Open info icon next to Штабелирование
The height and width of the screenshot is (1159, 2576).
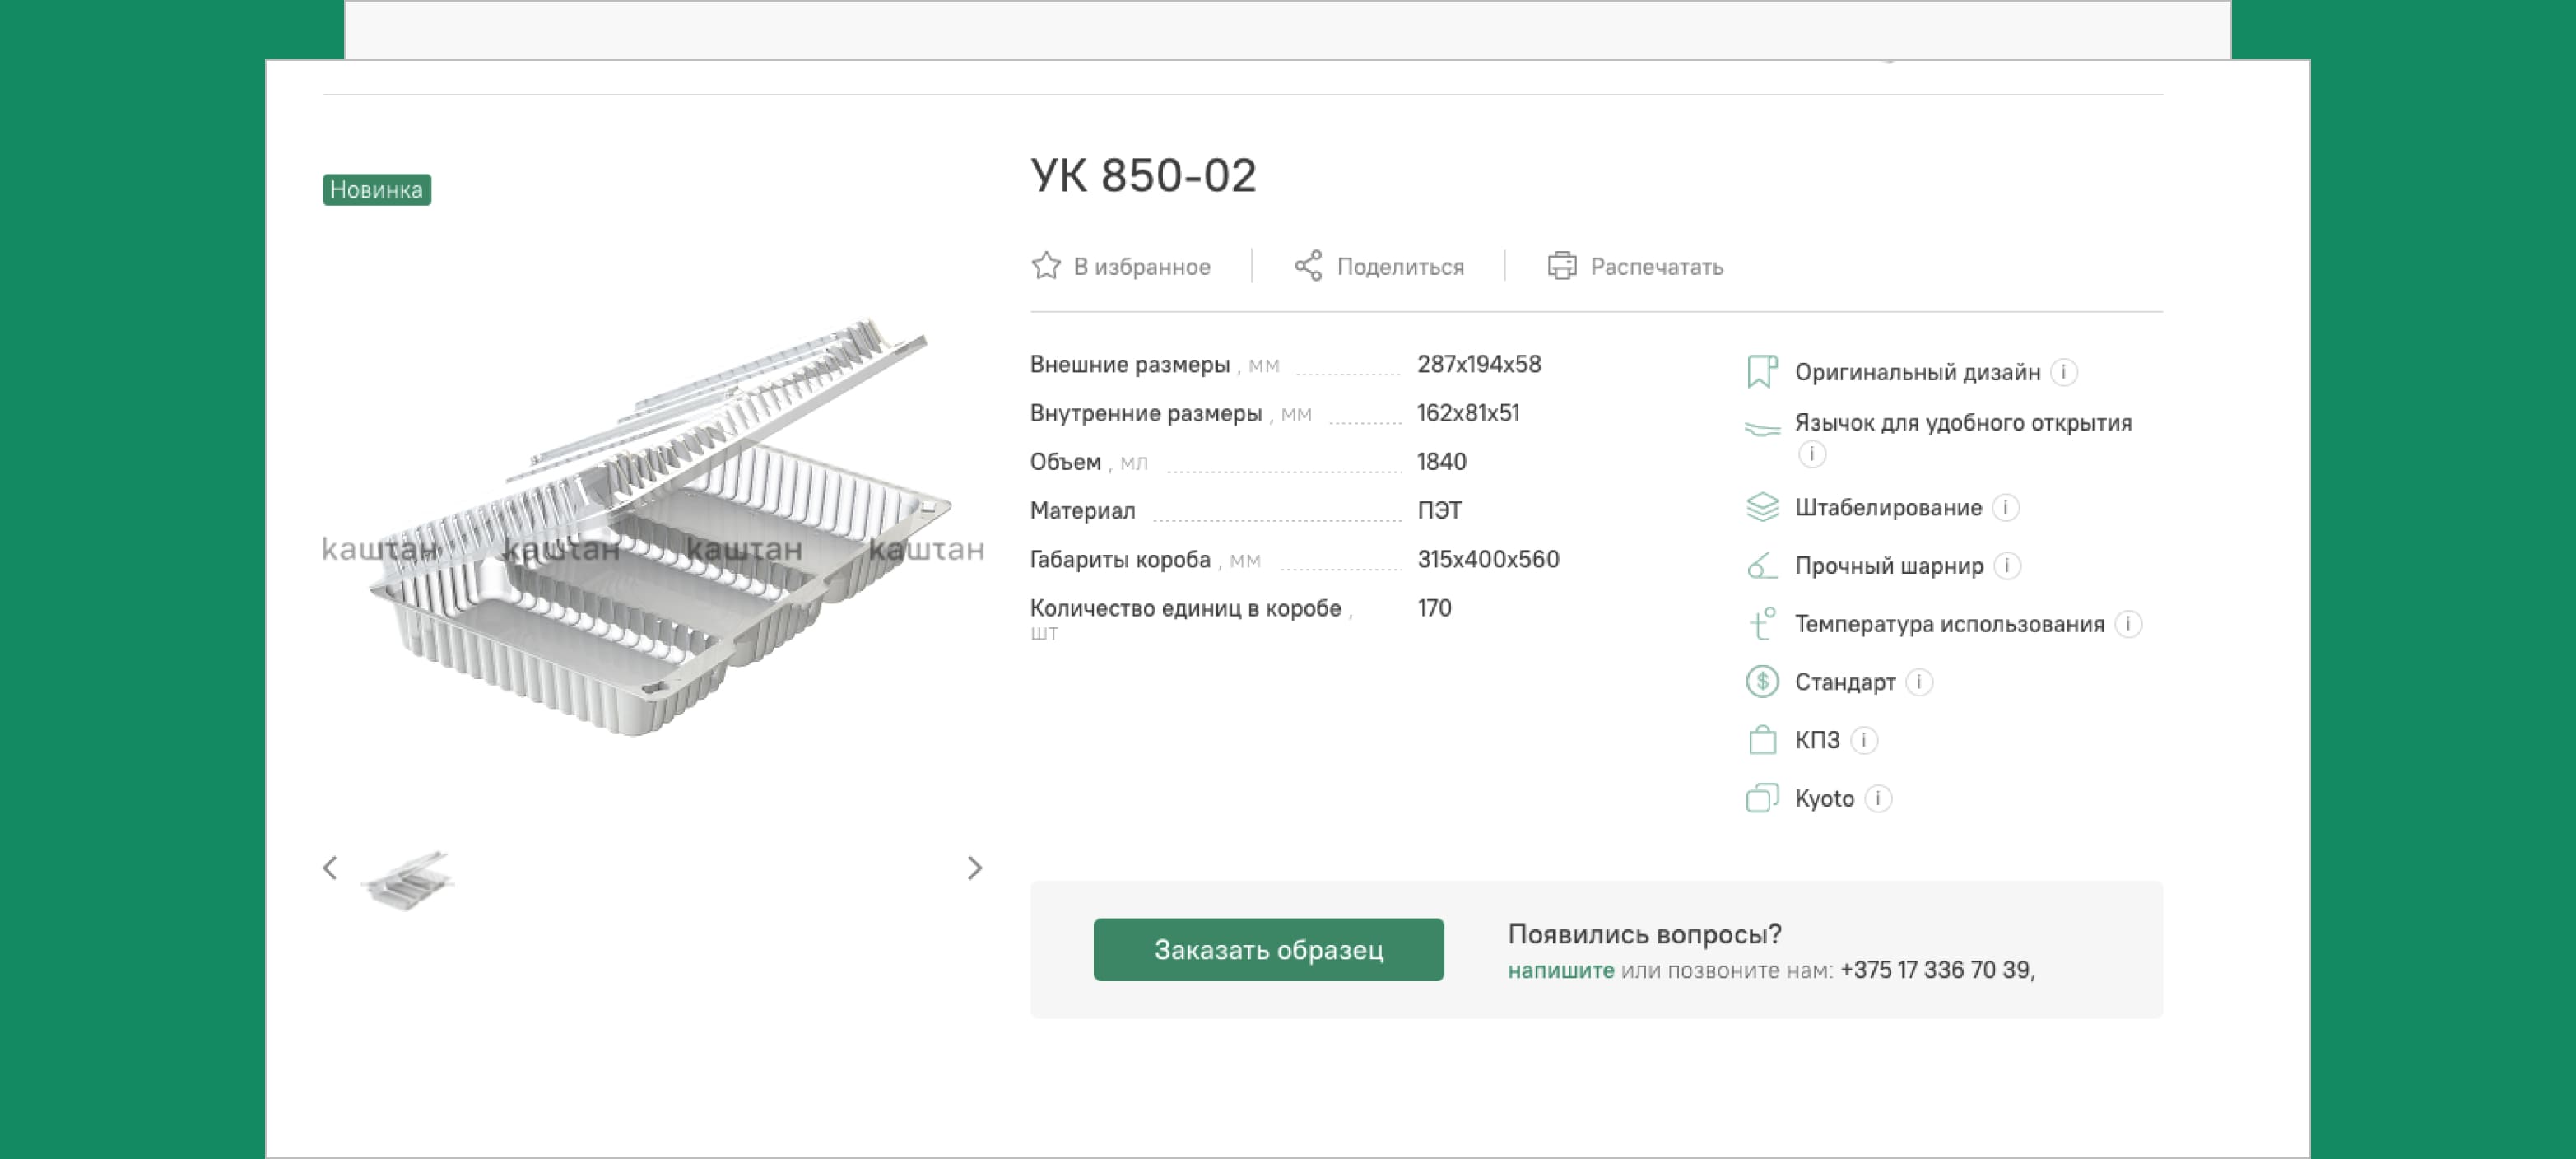tap(2005, 508)
